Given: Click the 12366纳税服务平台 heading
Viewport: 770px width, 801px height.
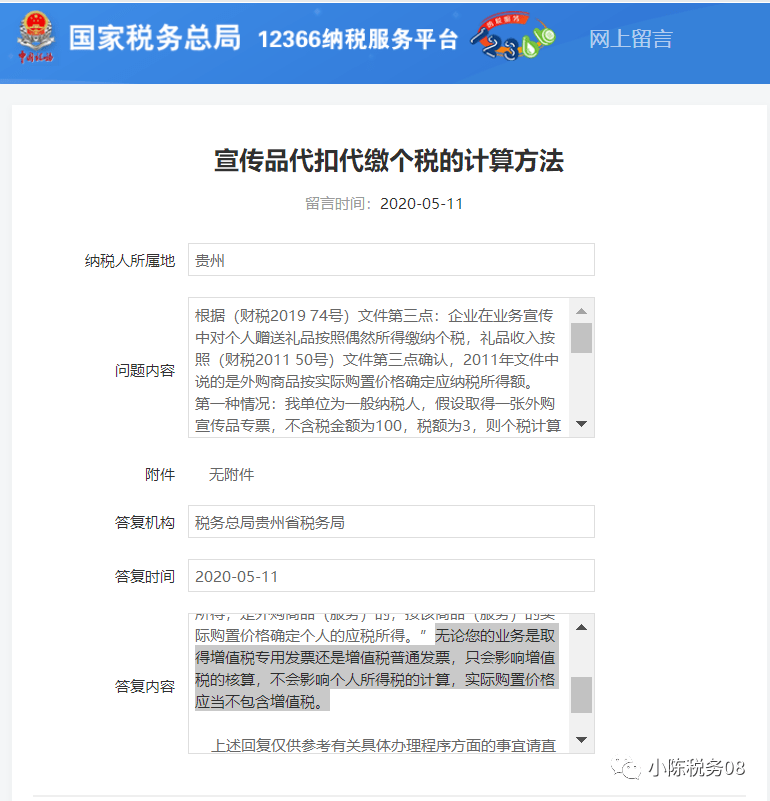Looking at the screenshot, I should [x=358, y=39].
